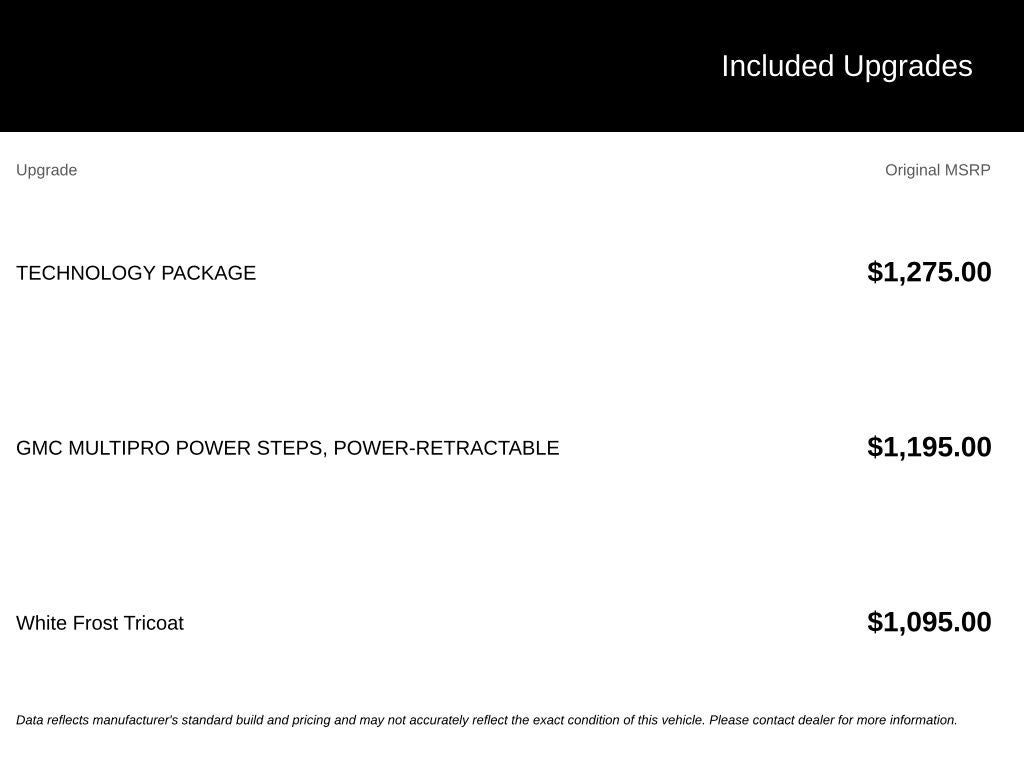Select the Original MSRP column header
This screenshot has width=1024, height=768.
(938, 170)
